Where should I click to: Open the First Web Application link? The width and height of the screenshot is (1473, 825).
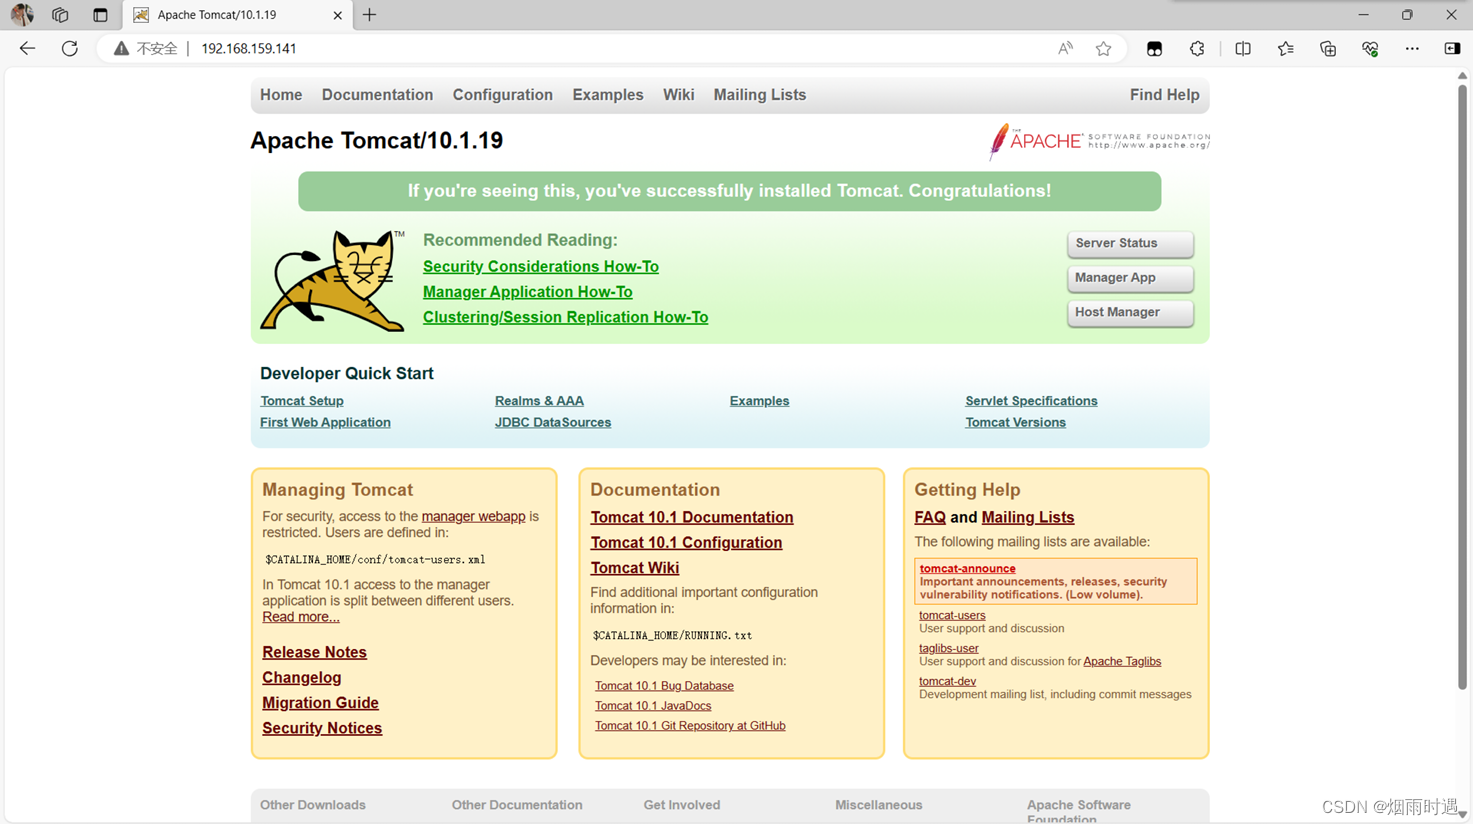pyautogui.click(x=325, y=422)
